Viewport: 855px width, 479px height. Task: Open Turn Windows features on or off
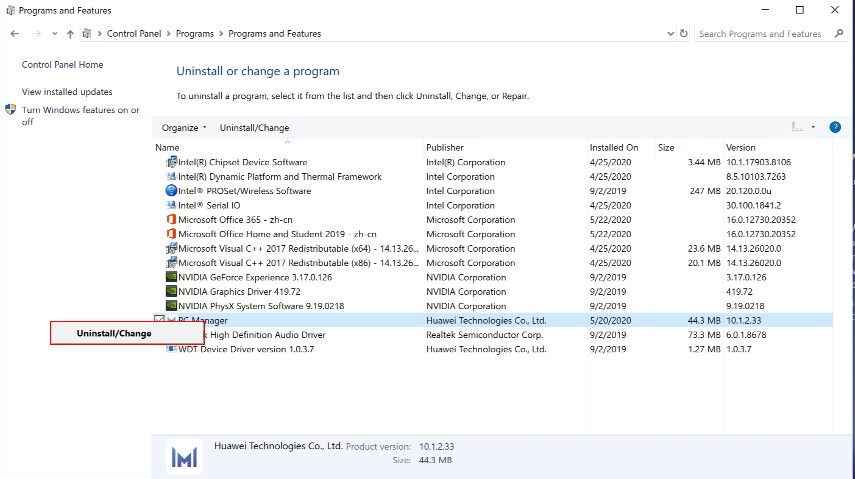[x=80, y=116]
